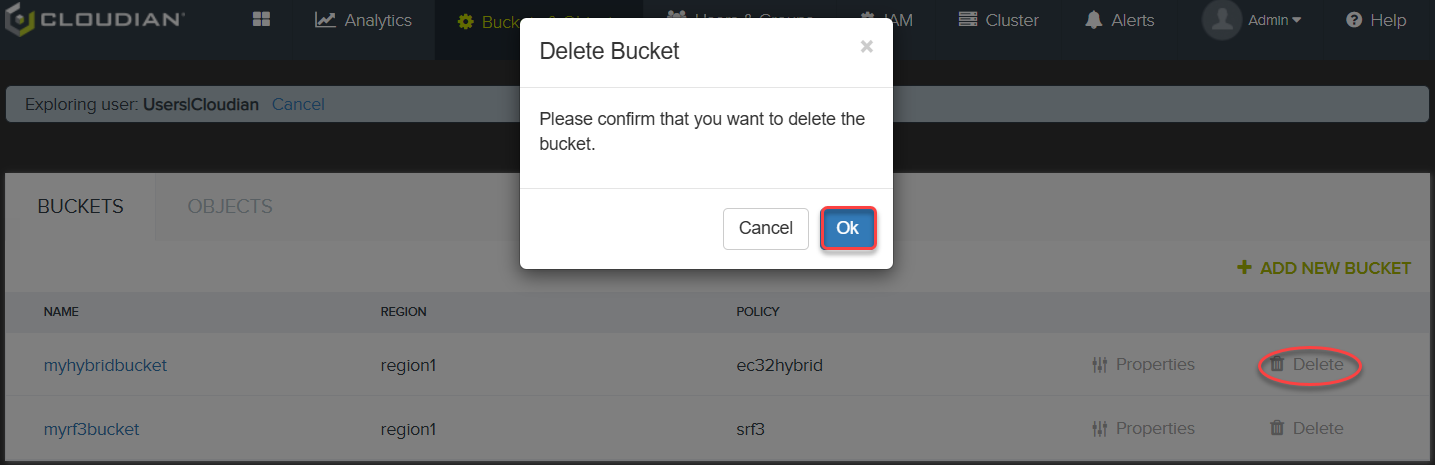Image resolution: width=1435 pixels, height=465 pixels.
Task: Open Alerts bell icon
Action: coord(1094,20)
